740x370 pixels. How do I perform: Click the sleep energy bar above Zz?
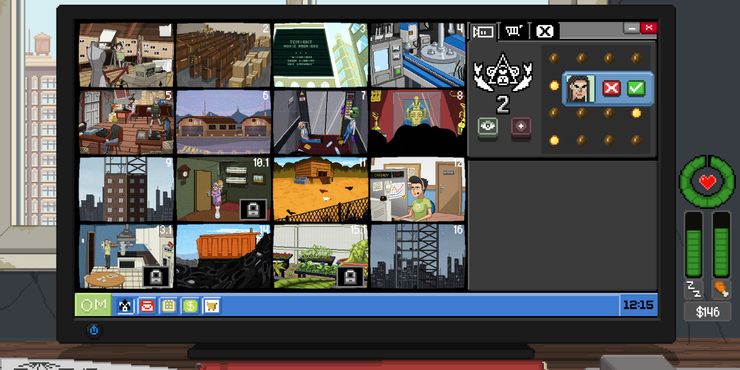coord(694,244)
